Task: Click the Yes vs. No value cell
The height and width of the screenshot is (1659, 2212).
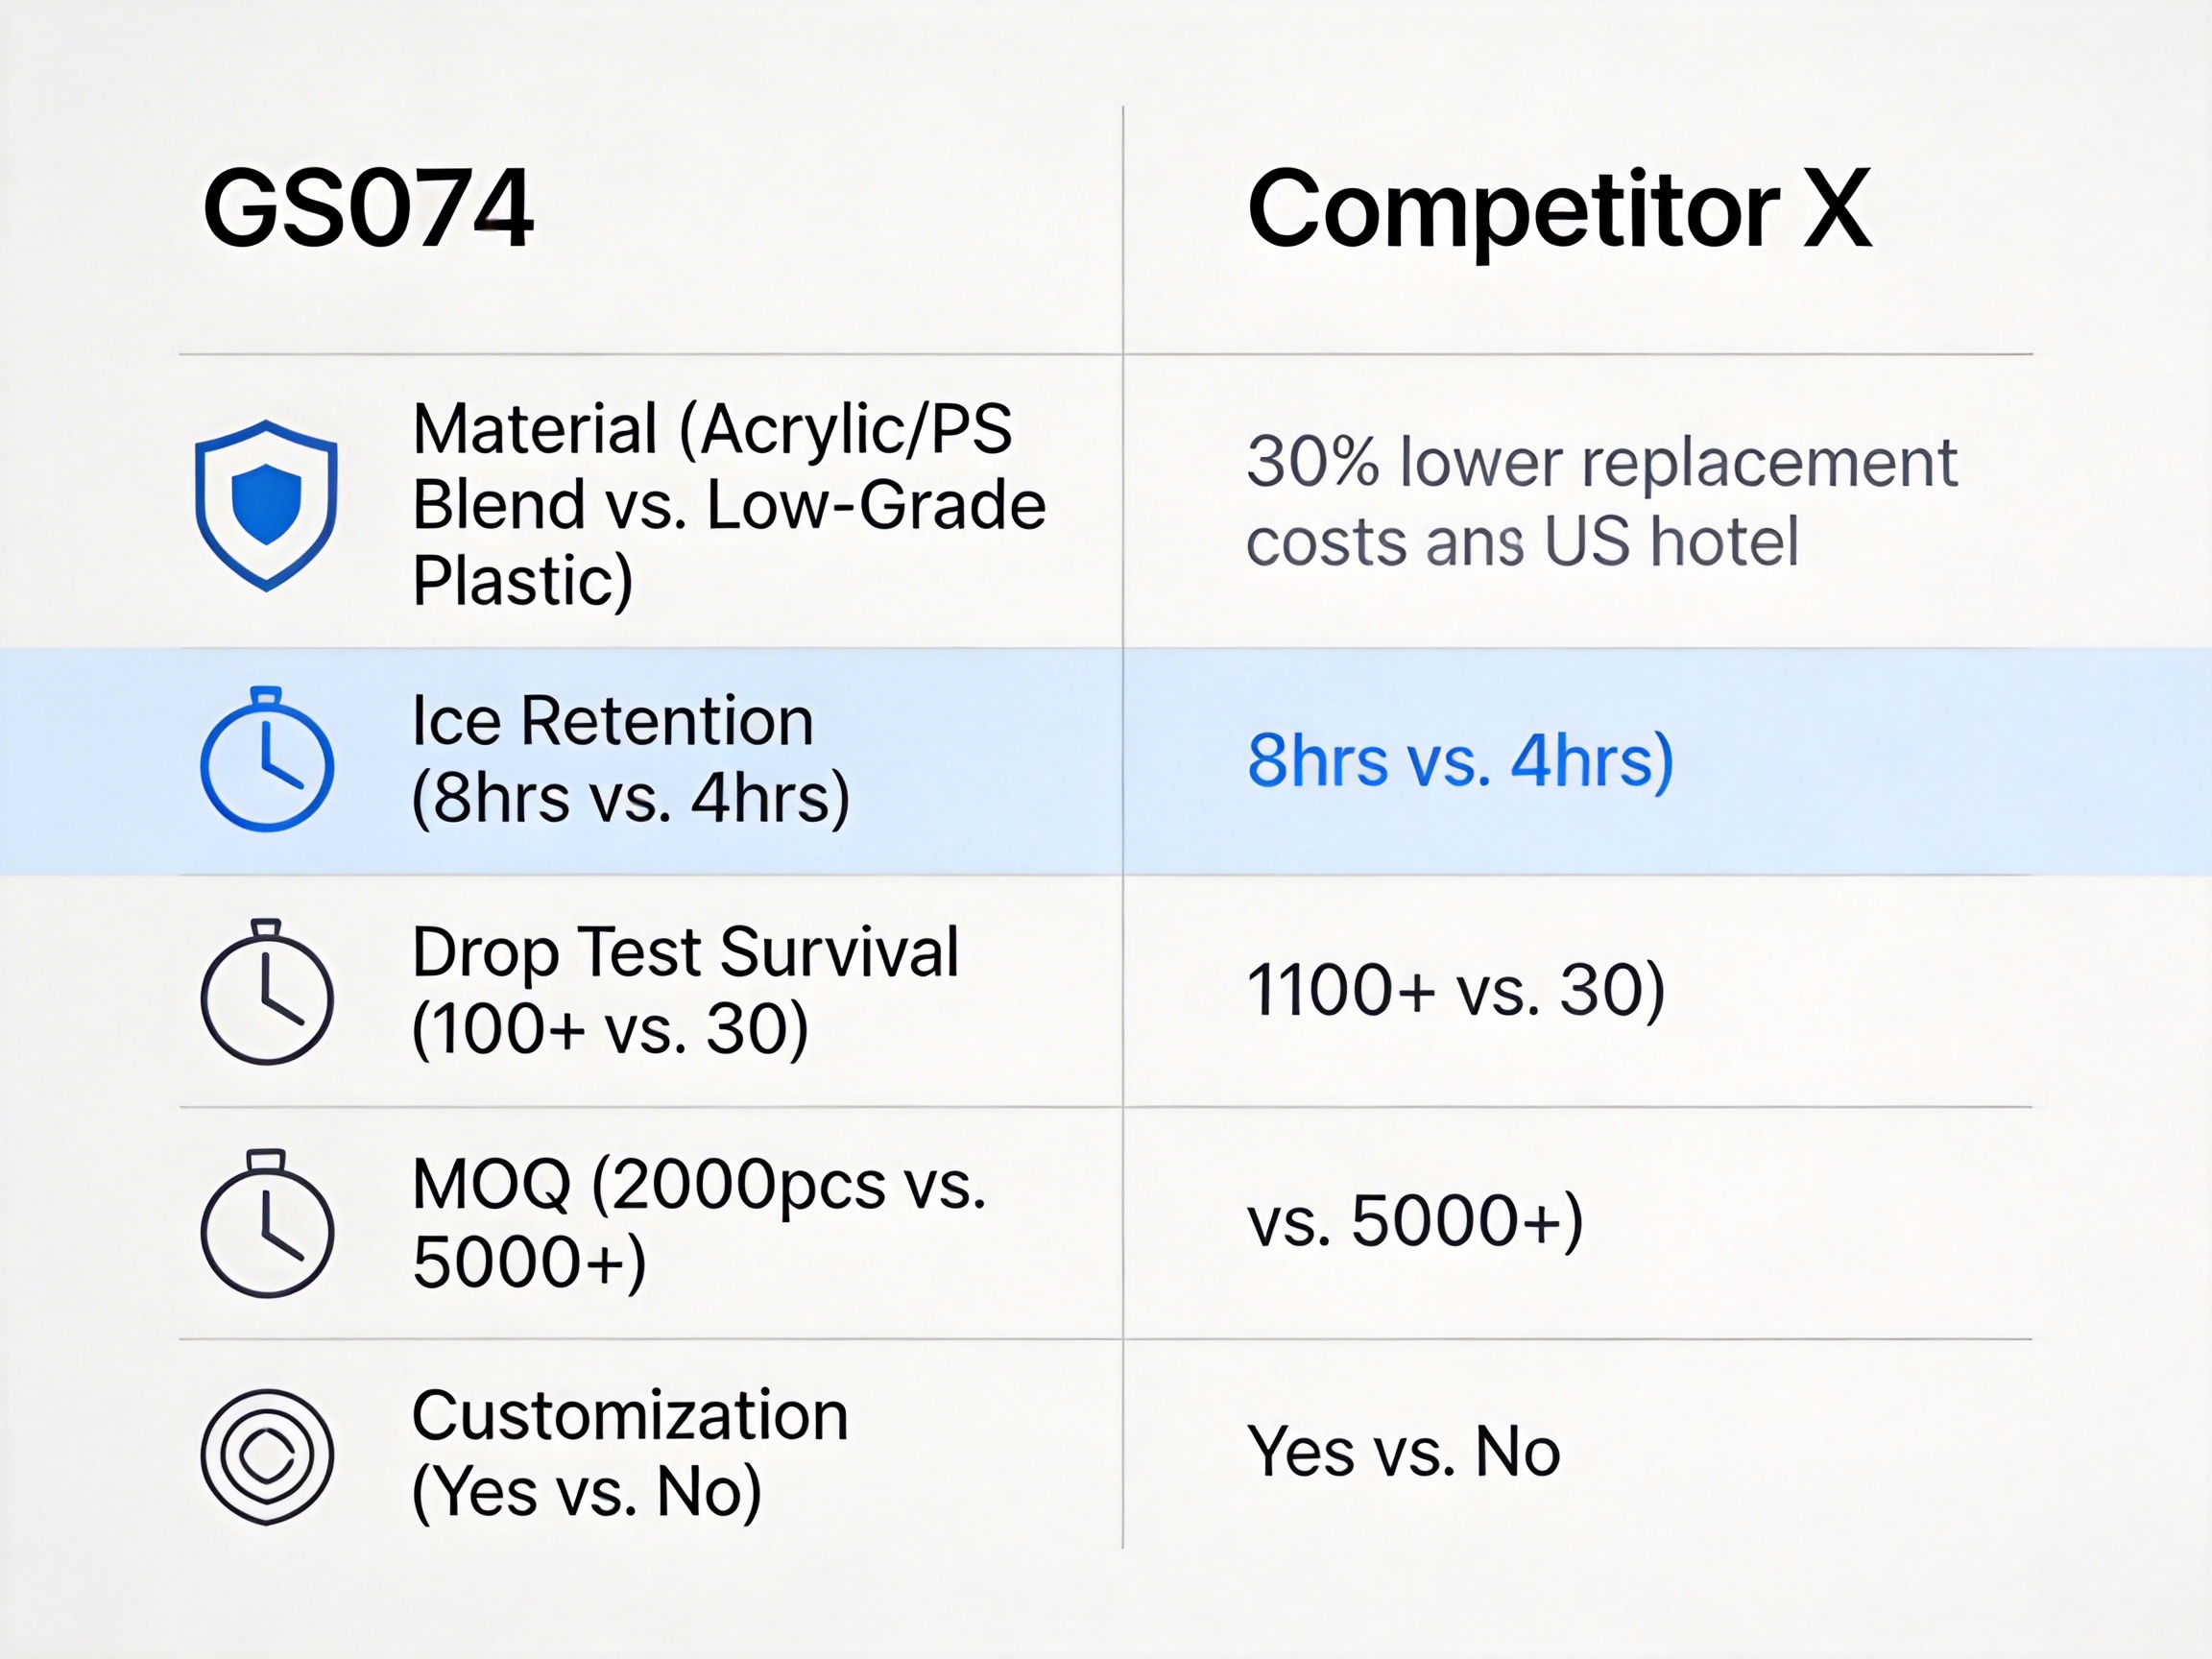Action: pyautogui.click(x=1403, y=1452)
